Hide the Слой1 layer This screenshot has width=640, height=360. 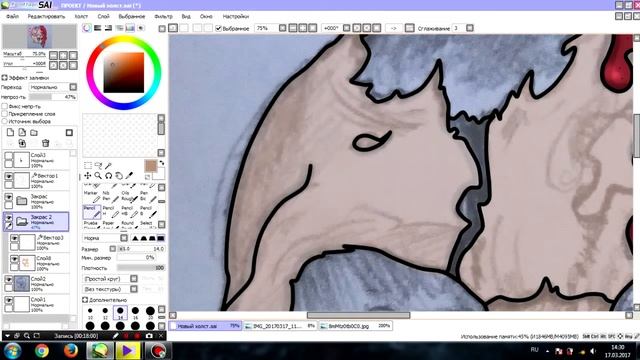coord(9,300)
